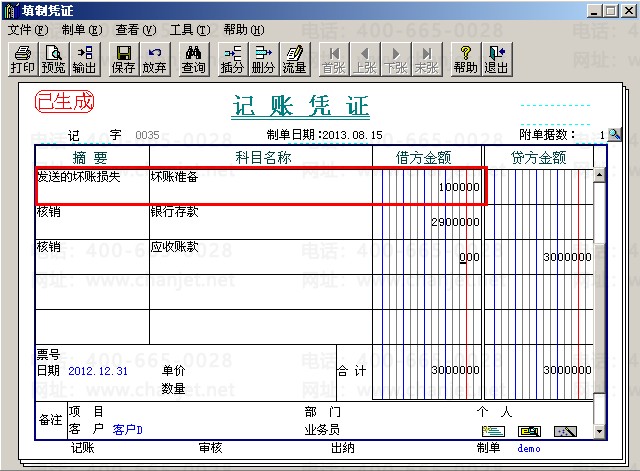The width and height of the screenshot is (640, 471).
Task: Click magnifier icon beside 附单据数
Action: (614, 134)
